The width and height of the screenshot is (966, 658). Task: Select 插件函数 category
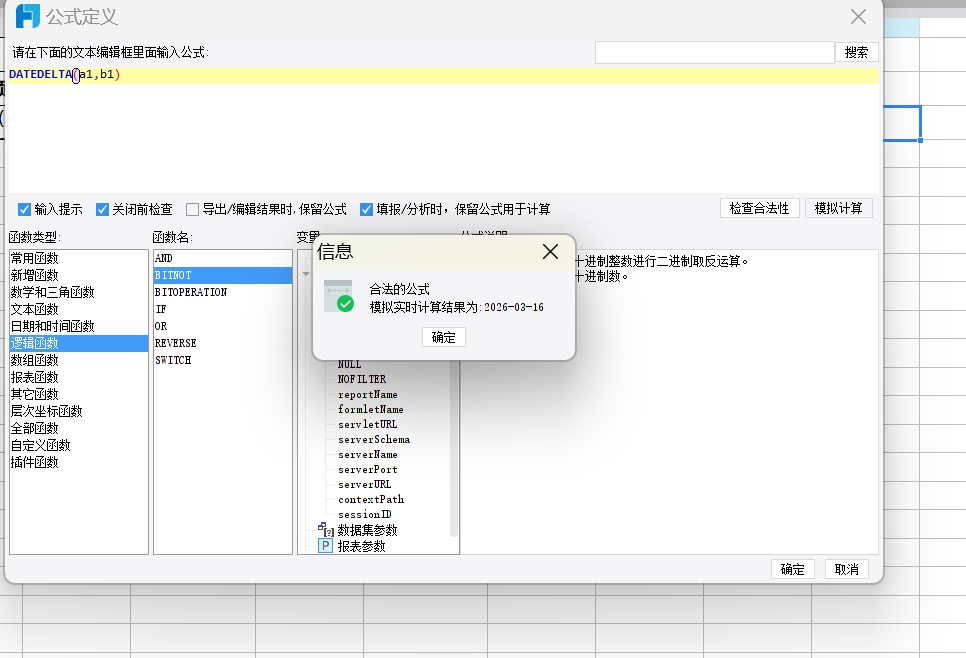[79, 462]
